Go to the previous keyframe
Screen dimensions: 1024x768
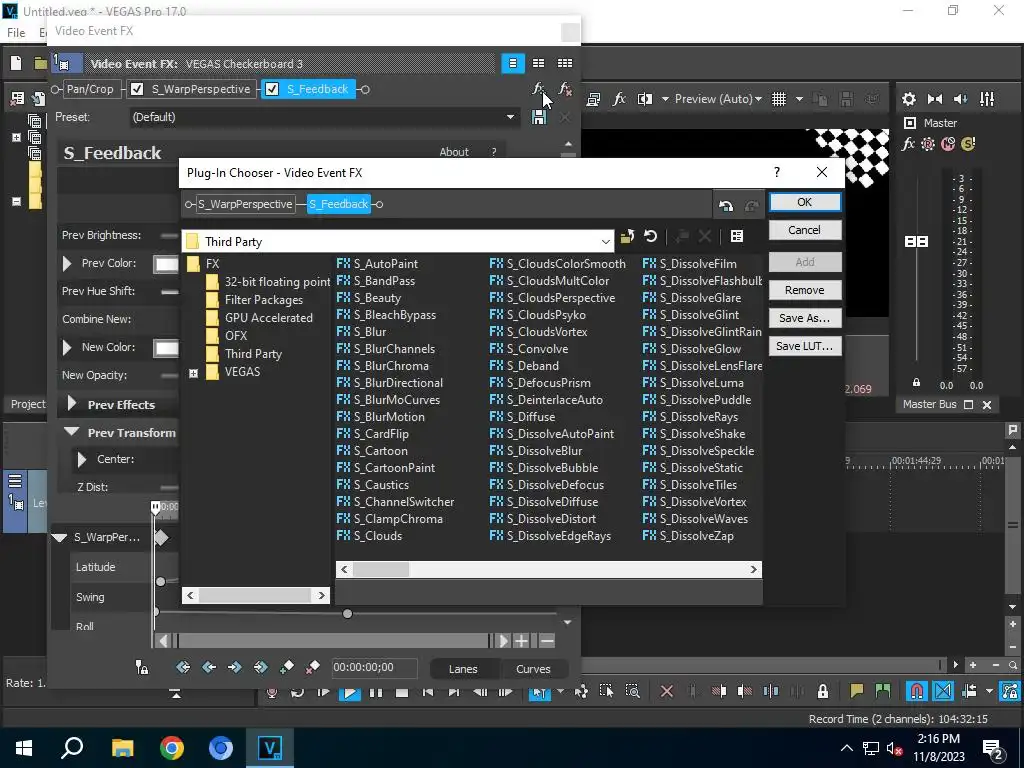[x=209, y=667]
